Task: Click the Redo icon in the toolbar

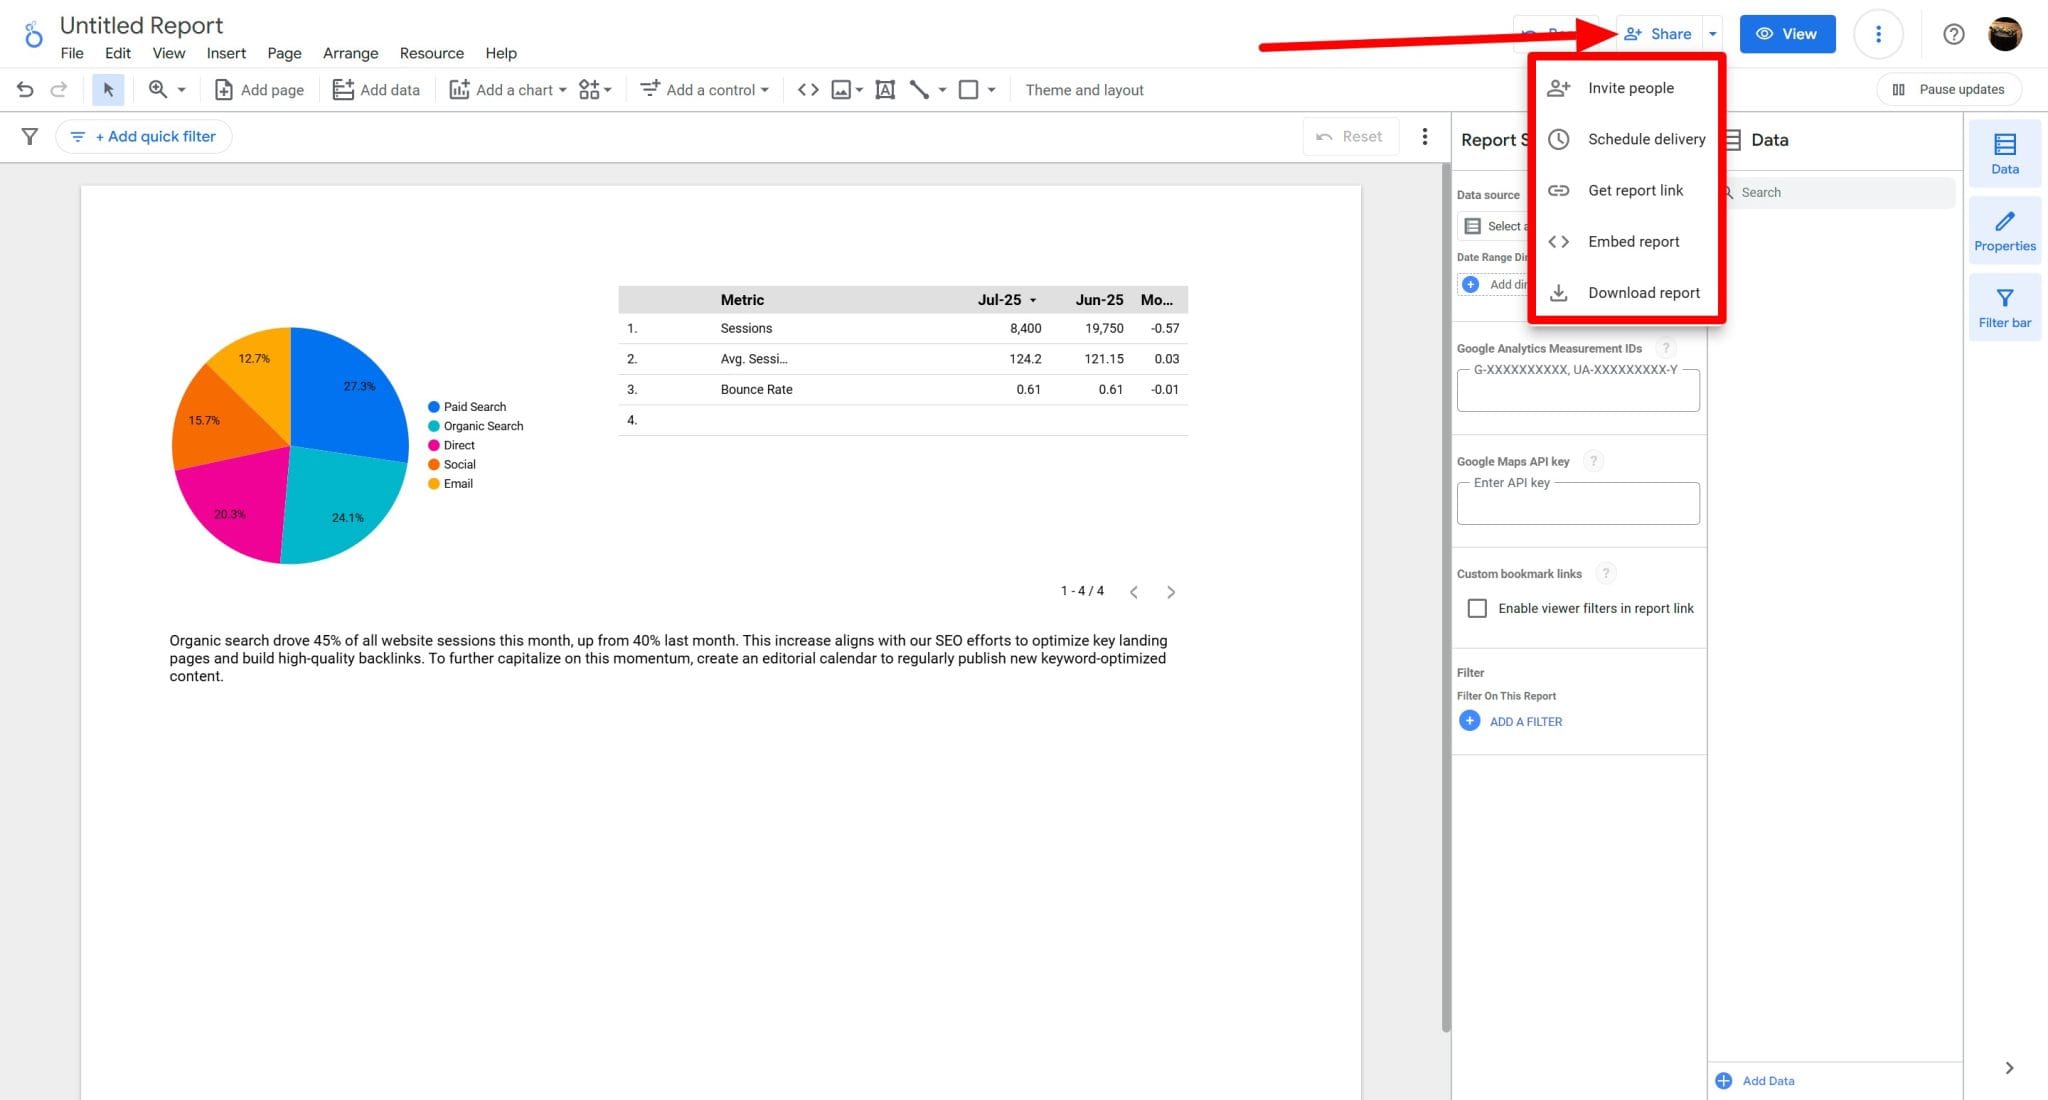Action: tap(57, 89)
